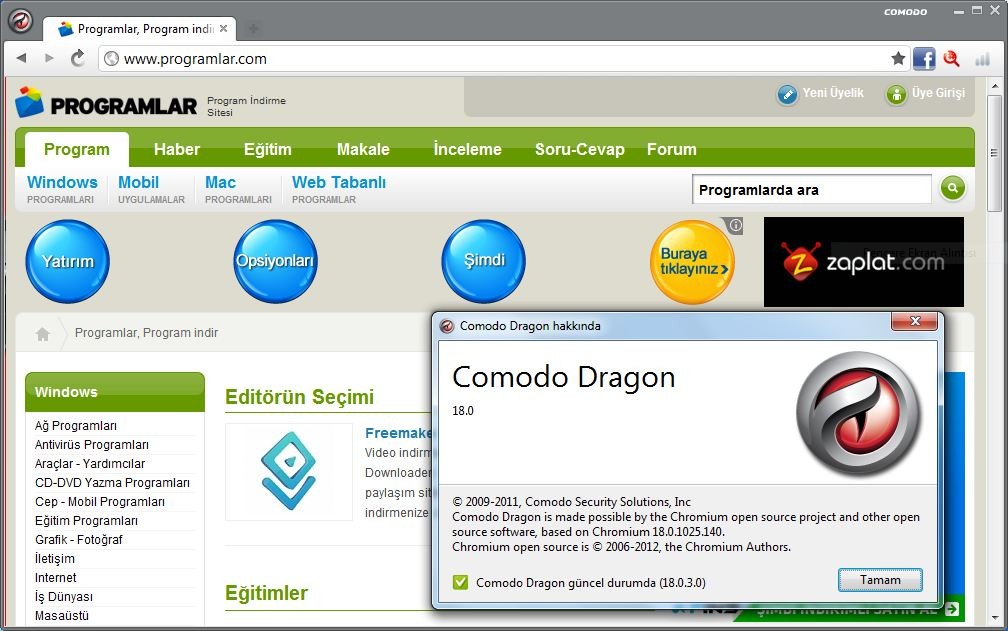Close the Comodo Dragon hakkında dialog
Image resolution: width=1008 pixels, height=631 pixels.
[915, 321]
